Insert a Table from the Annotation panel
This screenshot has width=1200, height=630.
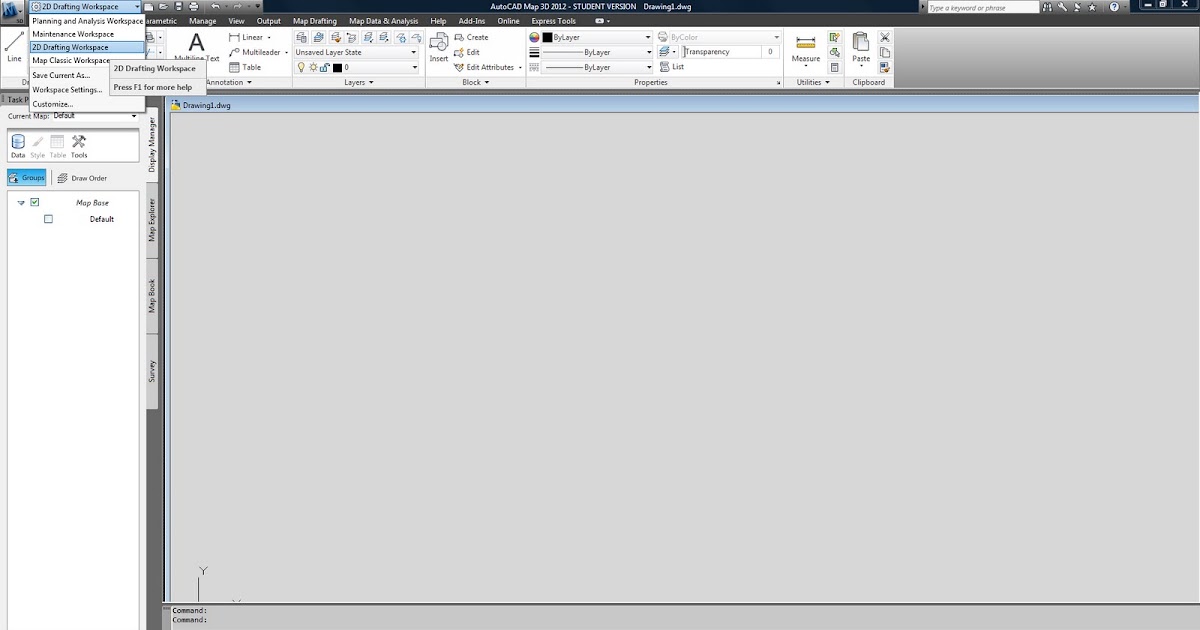pos(245,67)
